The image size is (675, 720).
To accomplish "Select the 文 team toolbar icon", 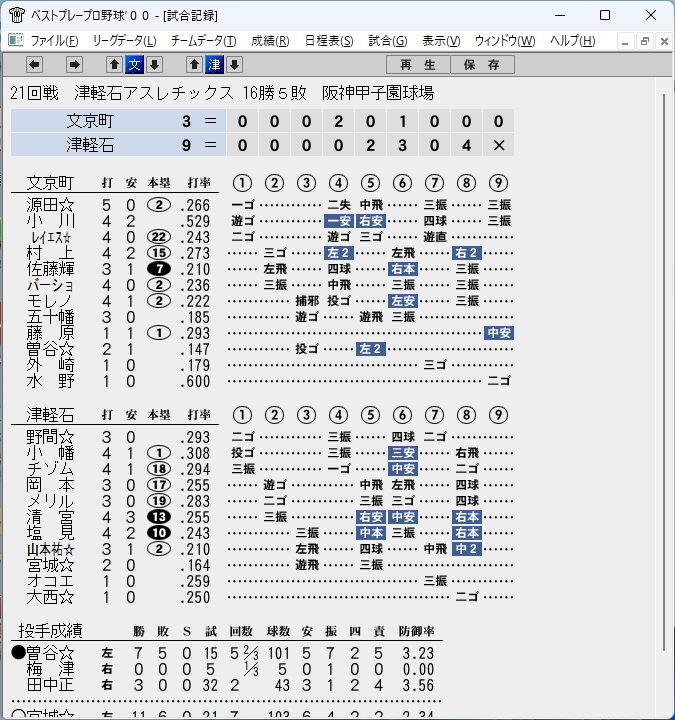I will [x=135, y=65].
